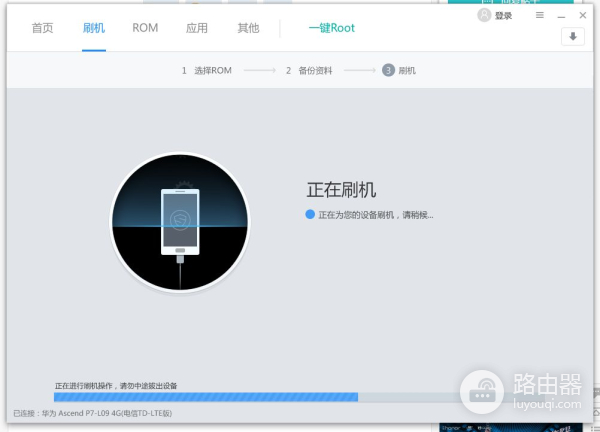Click the 一键Root link
This screenshot has height=432, width=600.
pyautogui.click(x=332, y=28)
